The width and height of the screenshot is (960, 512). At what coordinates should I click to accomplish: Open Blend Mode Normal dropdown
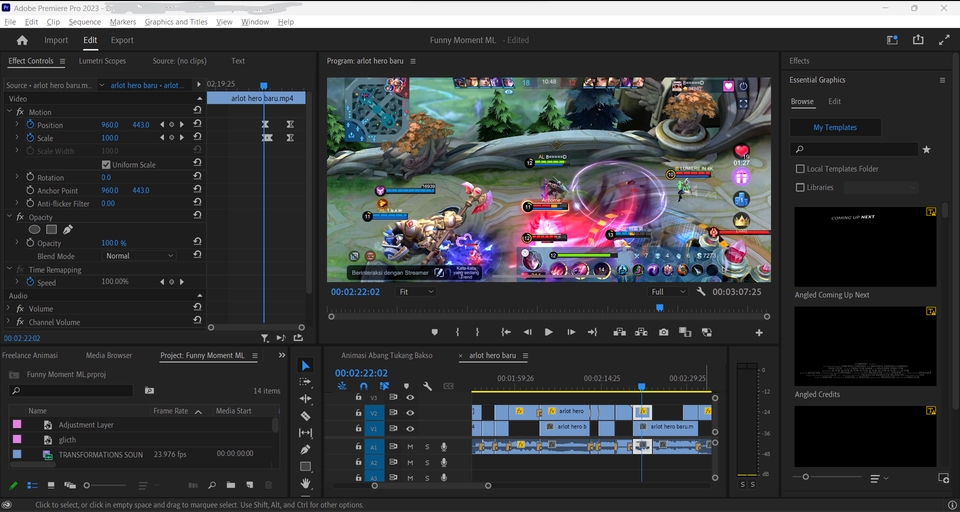click(x=139, y=256)
